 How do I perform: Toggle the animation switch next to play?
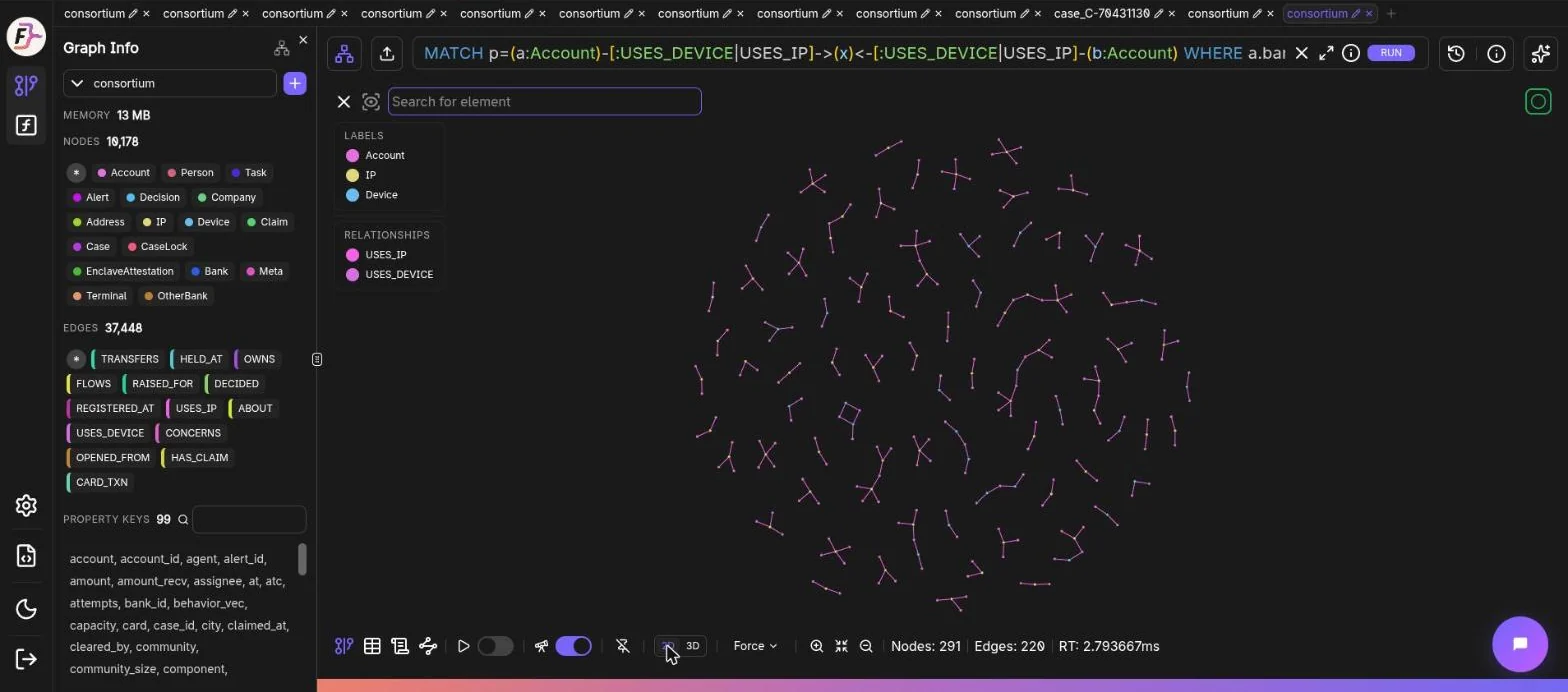[495, 646]
